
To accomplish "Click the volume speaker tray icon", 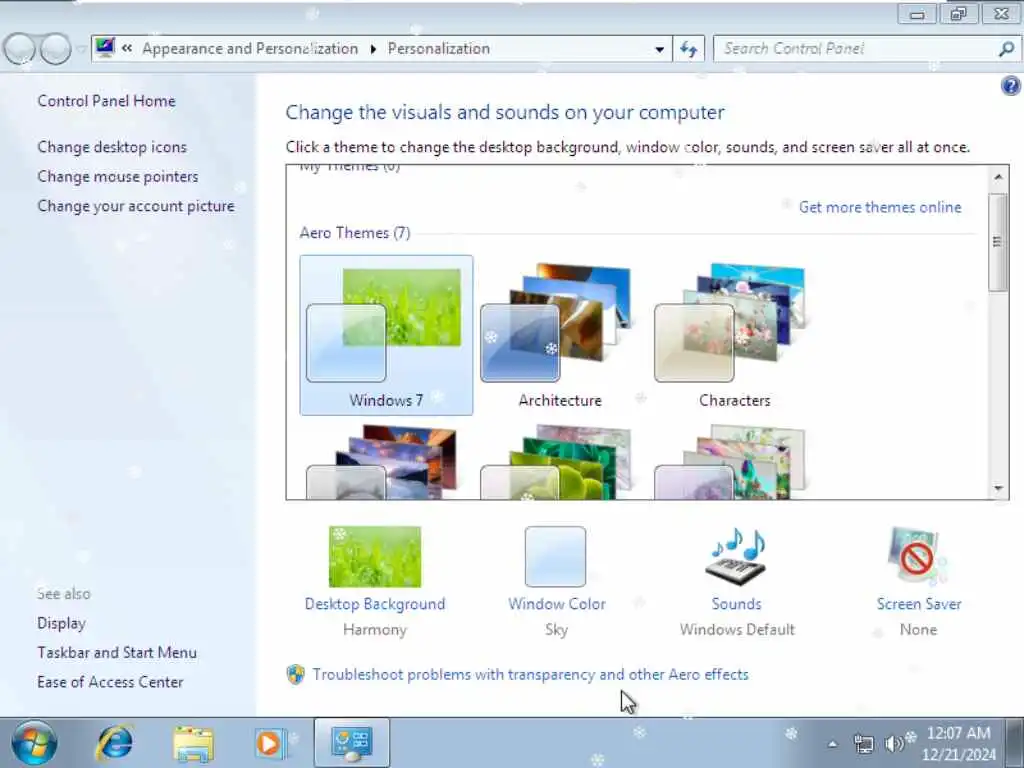I will [x=893, y=743].
